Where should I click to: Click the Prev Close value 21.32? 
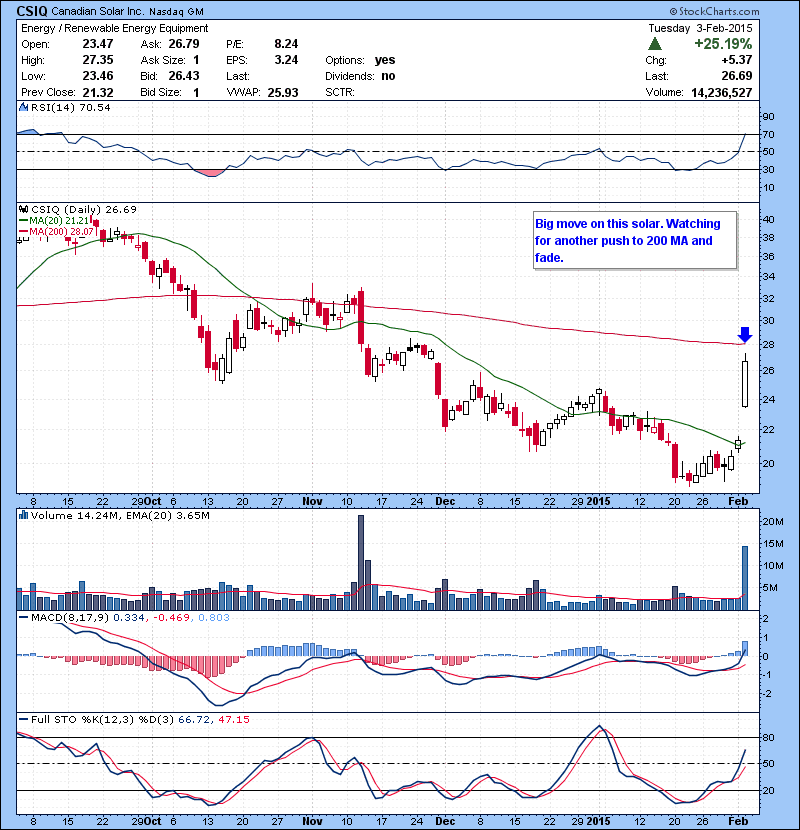coord(98,92)
